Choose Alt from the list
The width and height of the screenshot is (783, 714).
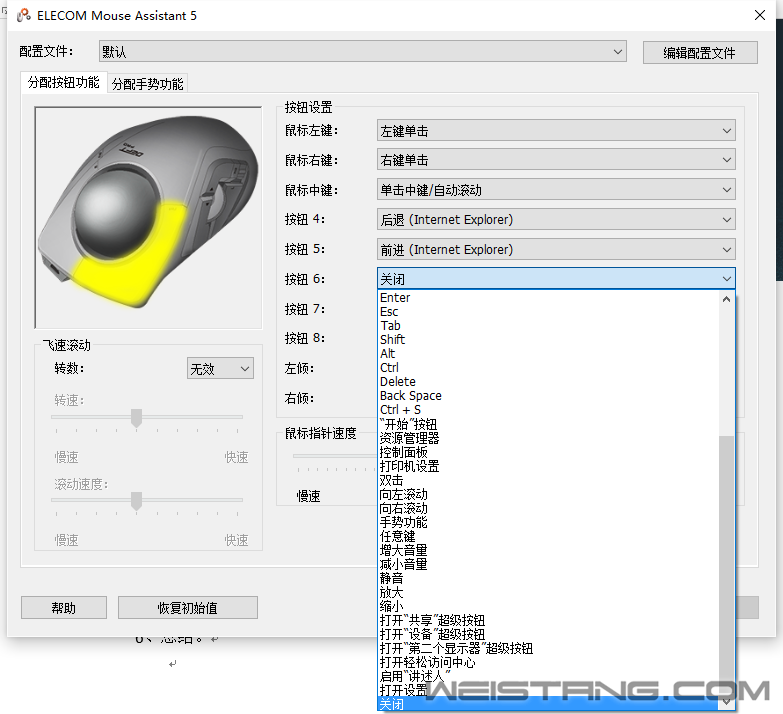[548, 354]
